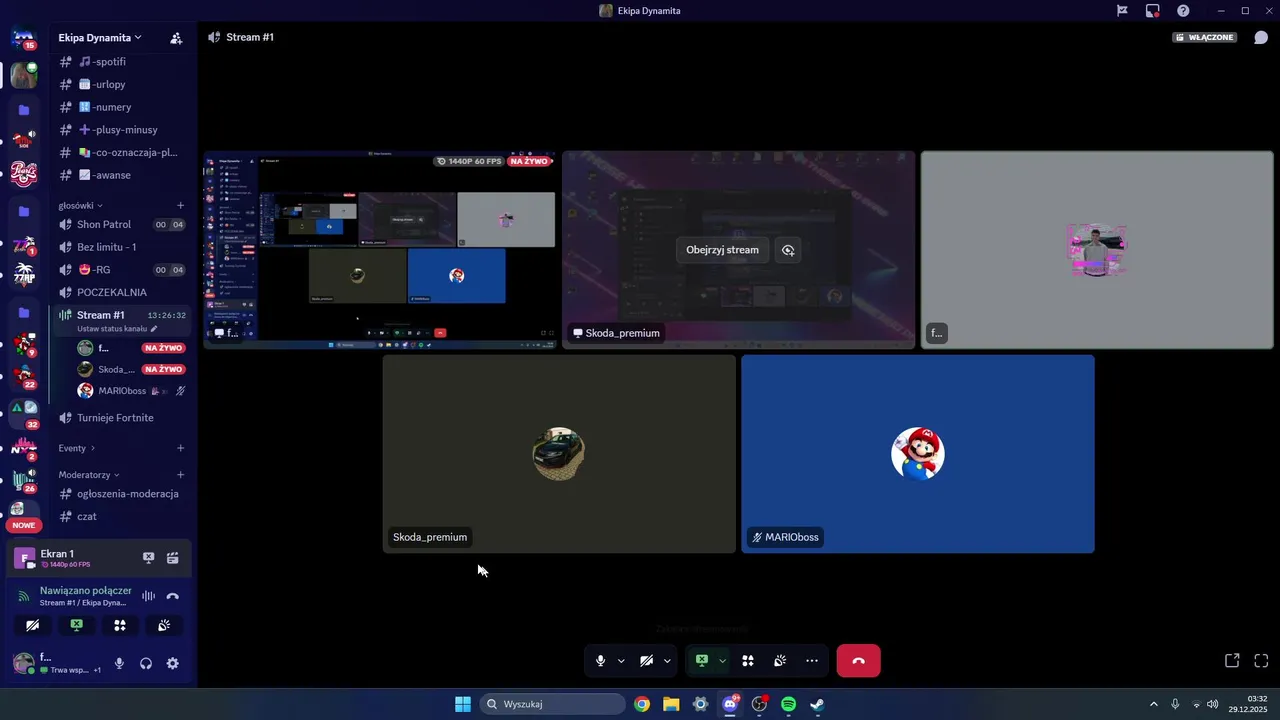Toggle the green screen share in sidebar

click(x=76, y=625)
